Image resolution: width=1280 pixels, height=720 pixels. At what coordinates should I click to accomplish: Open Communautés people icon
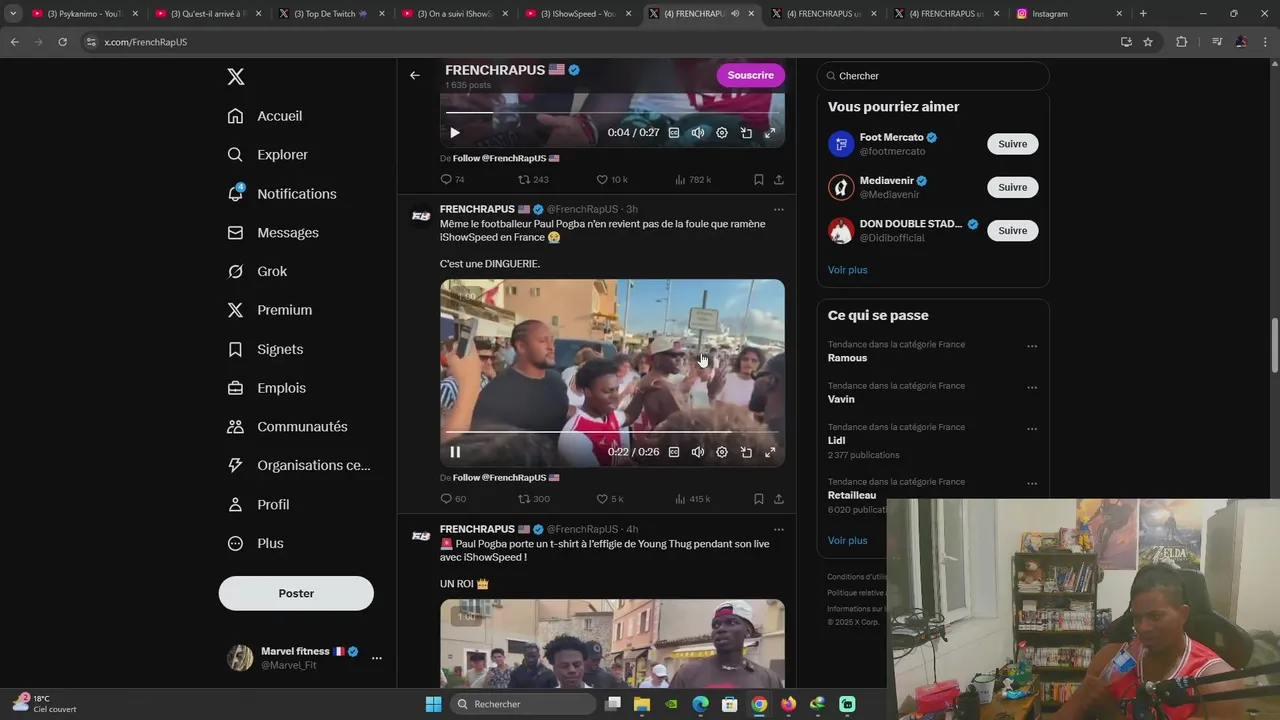click(235, 427)
